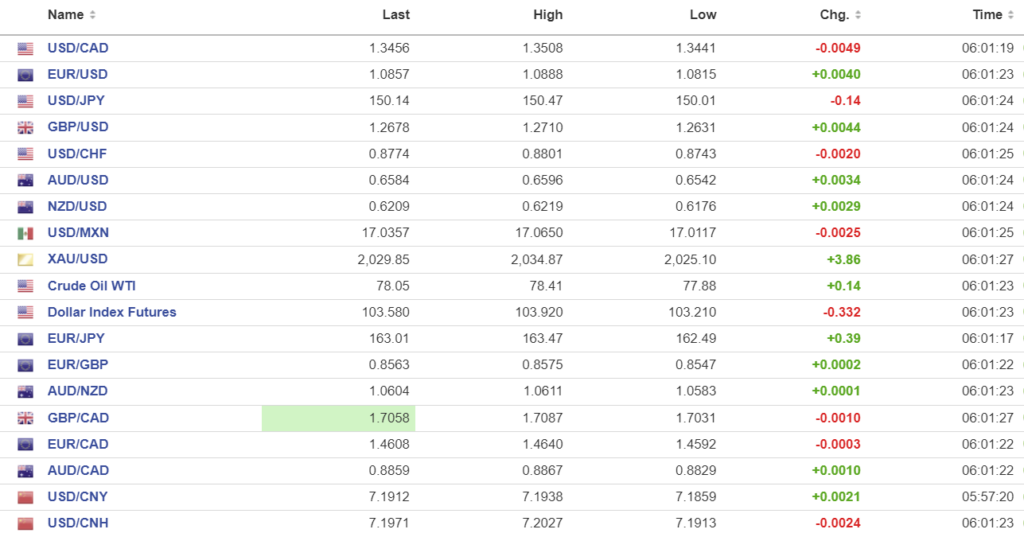Click the New Zealand flag icon beside NZD/USD
The width and height of the screenshot is (1024, 533).
tap(25, 207)
